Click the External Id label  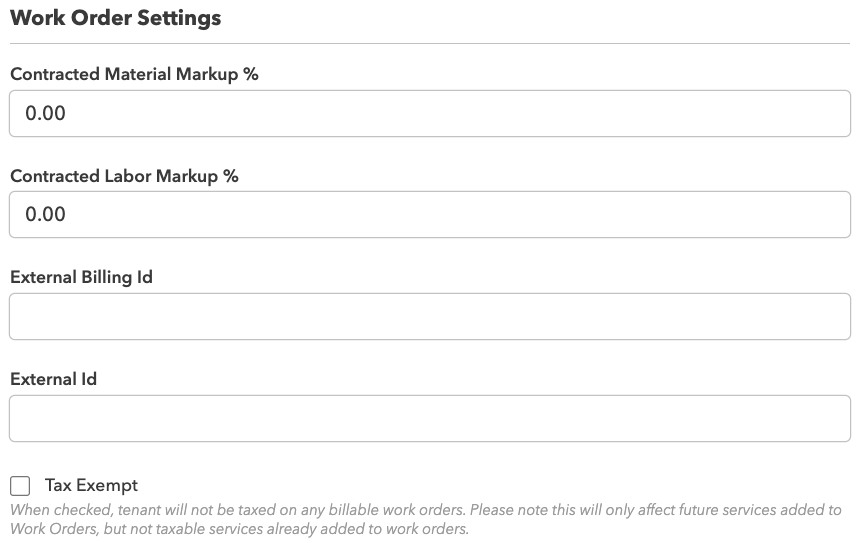point(53,379)
